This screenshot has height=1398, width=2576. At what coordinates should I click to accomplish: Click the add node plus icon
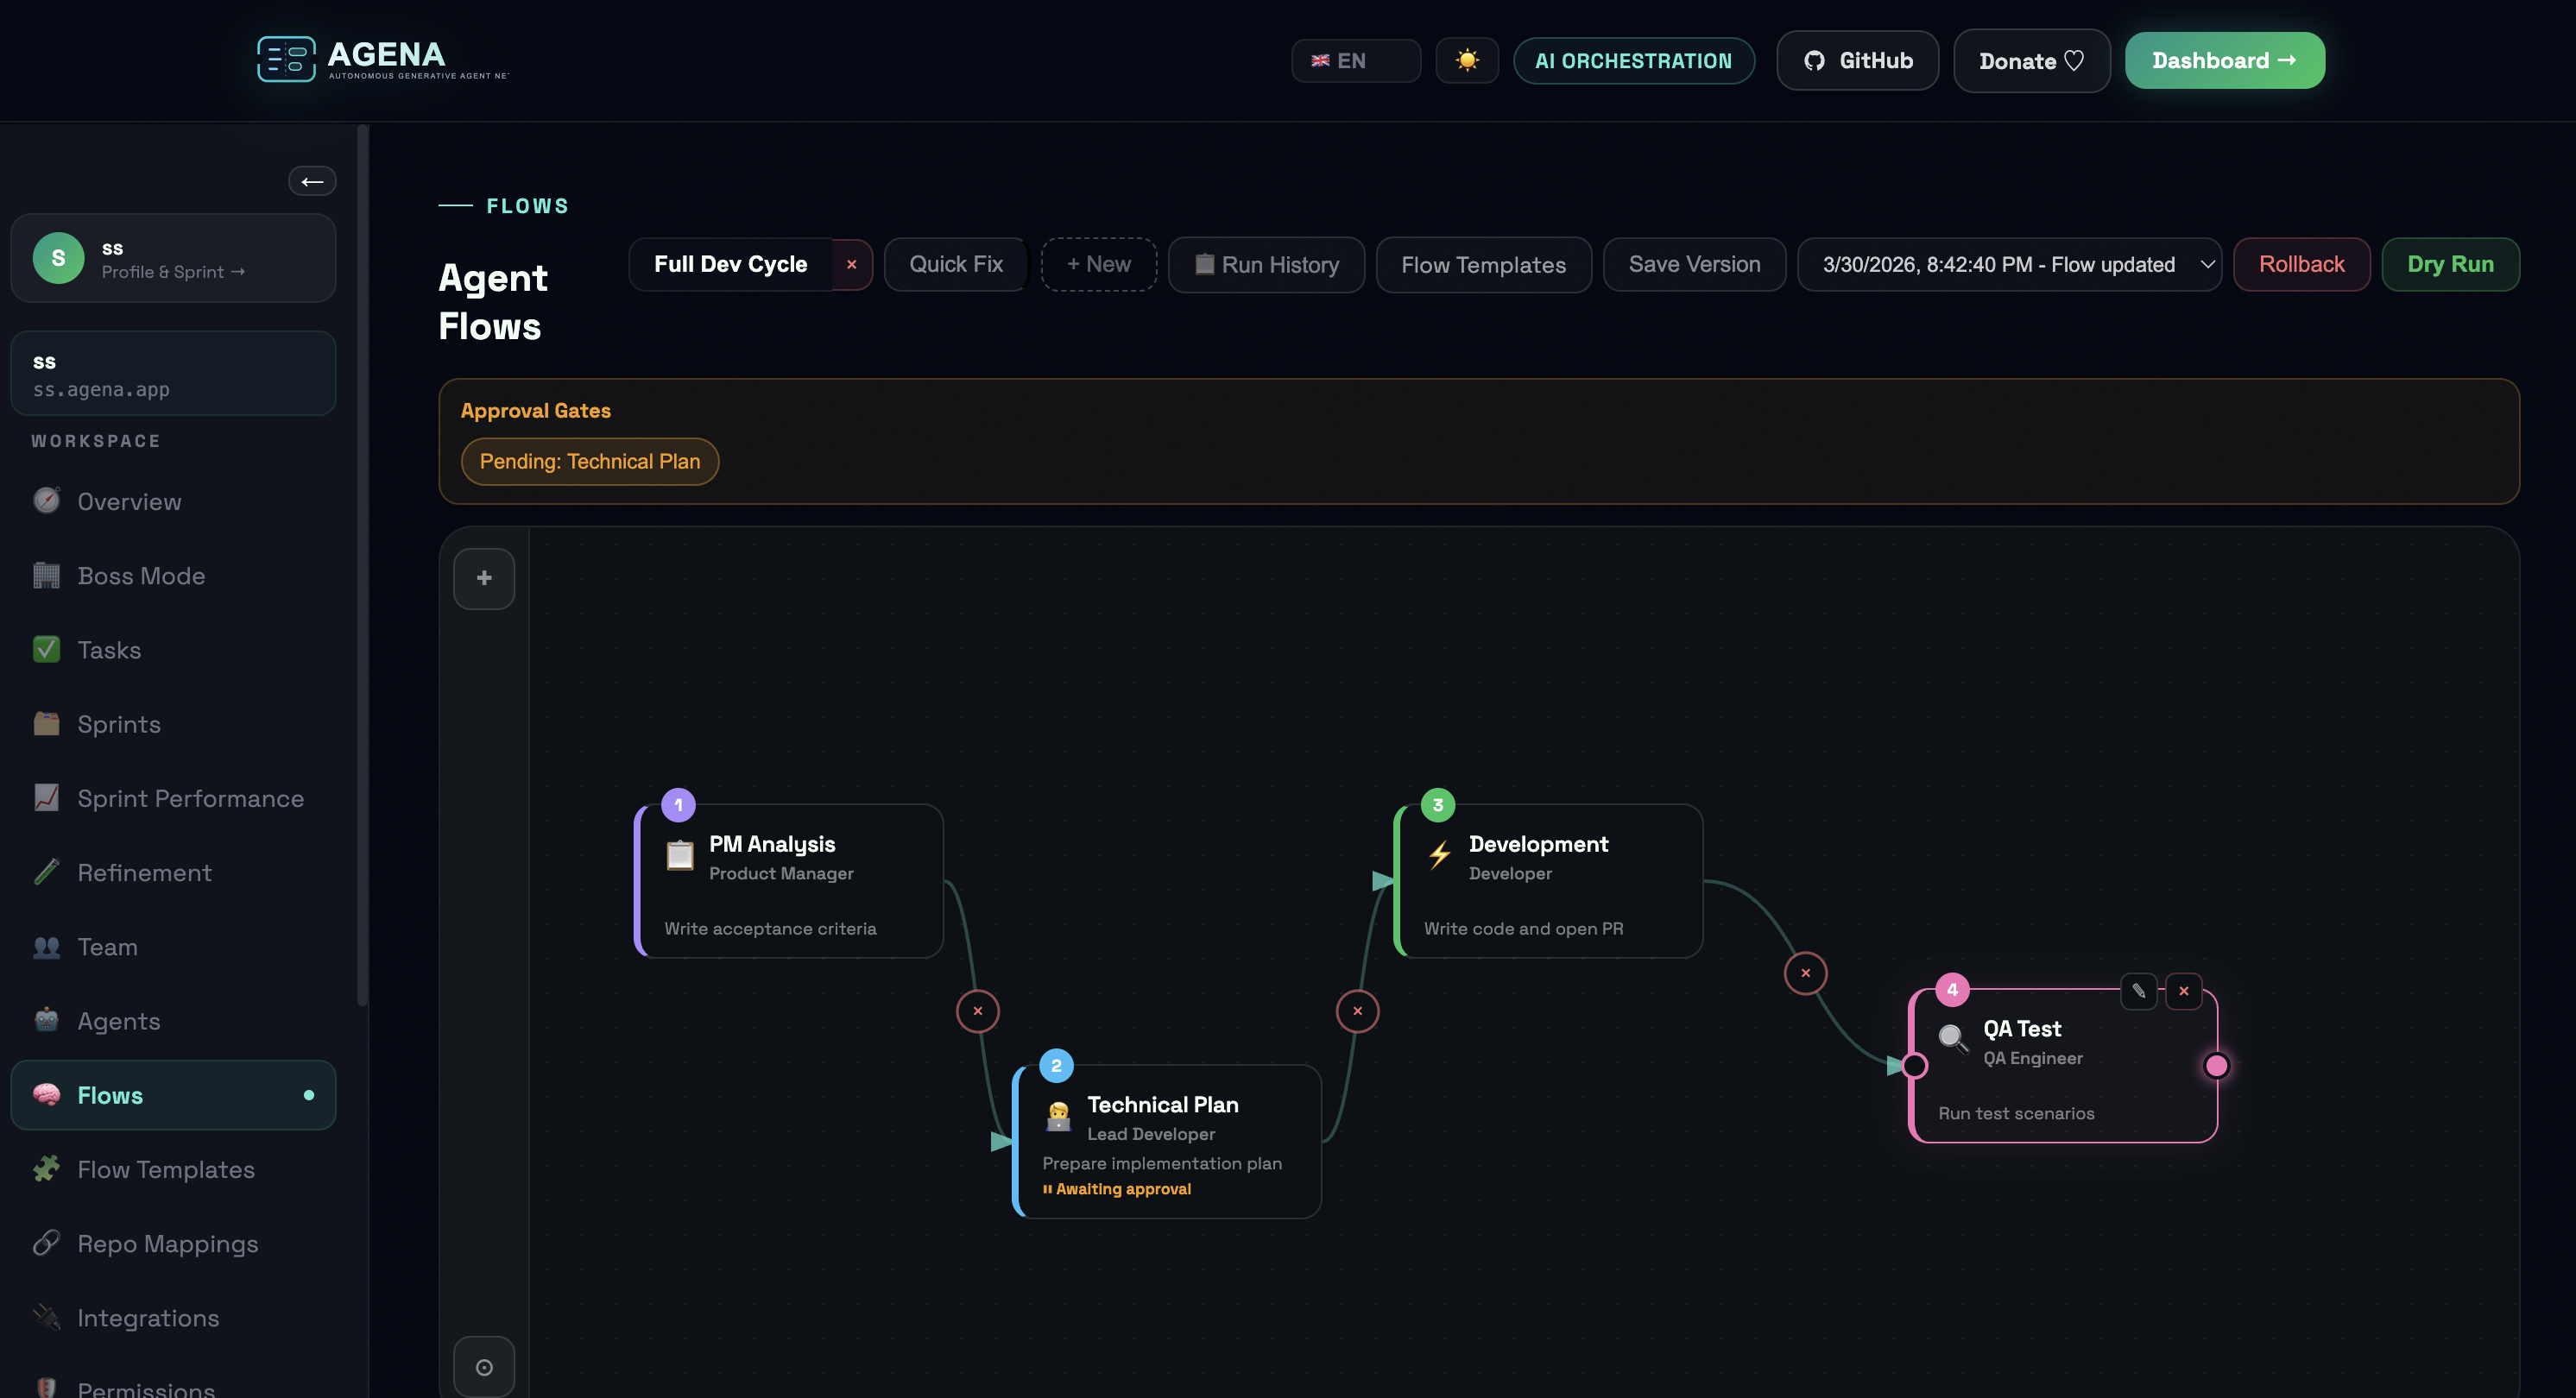484,578
